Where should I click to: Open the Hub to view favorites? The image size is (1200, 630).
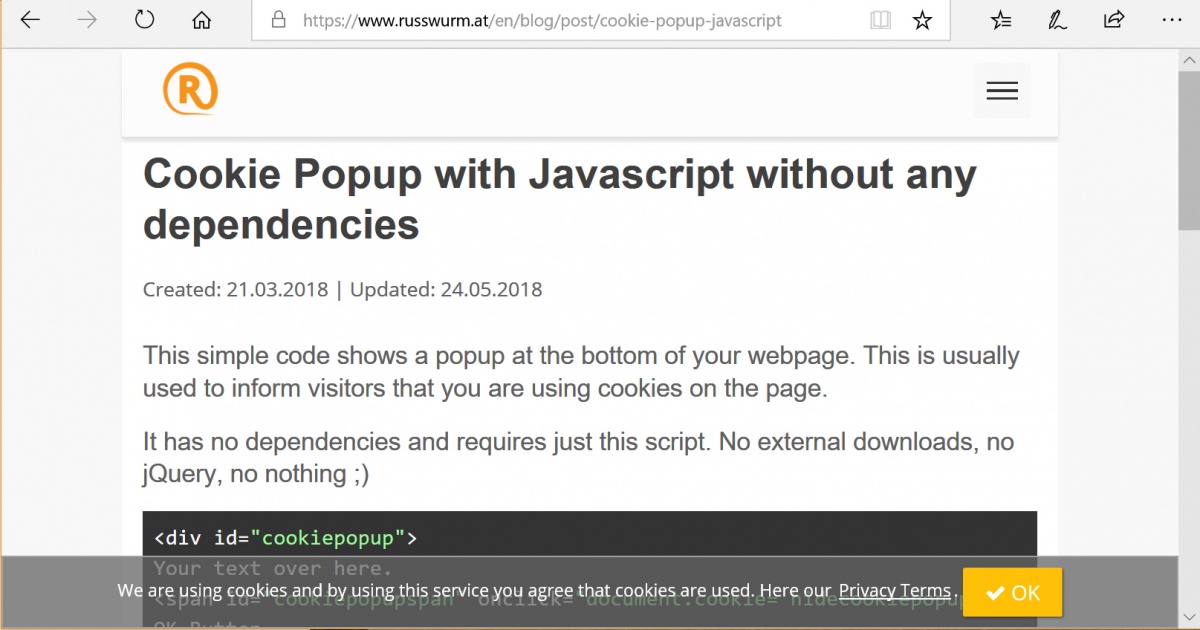[x=1000, y=20]
